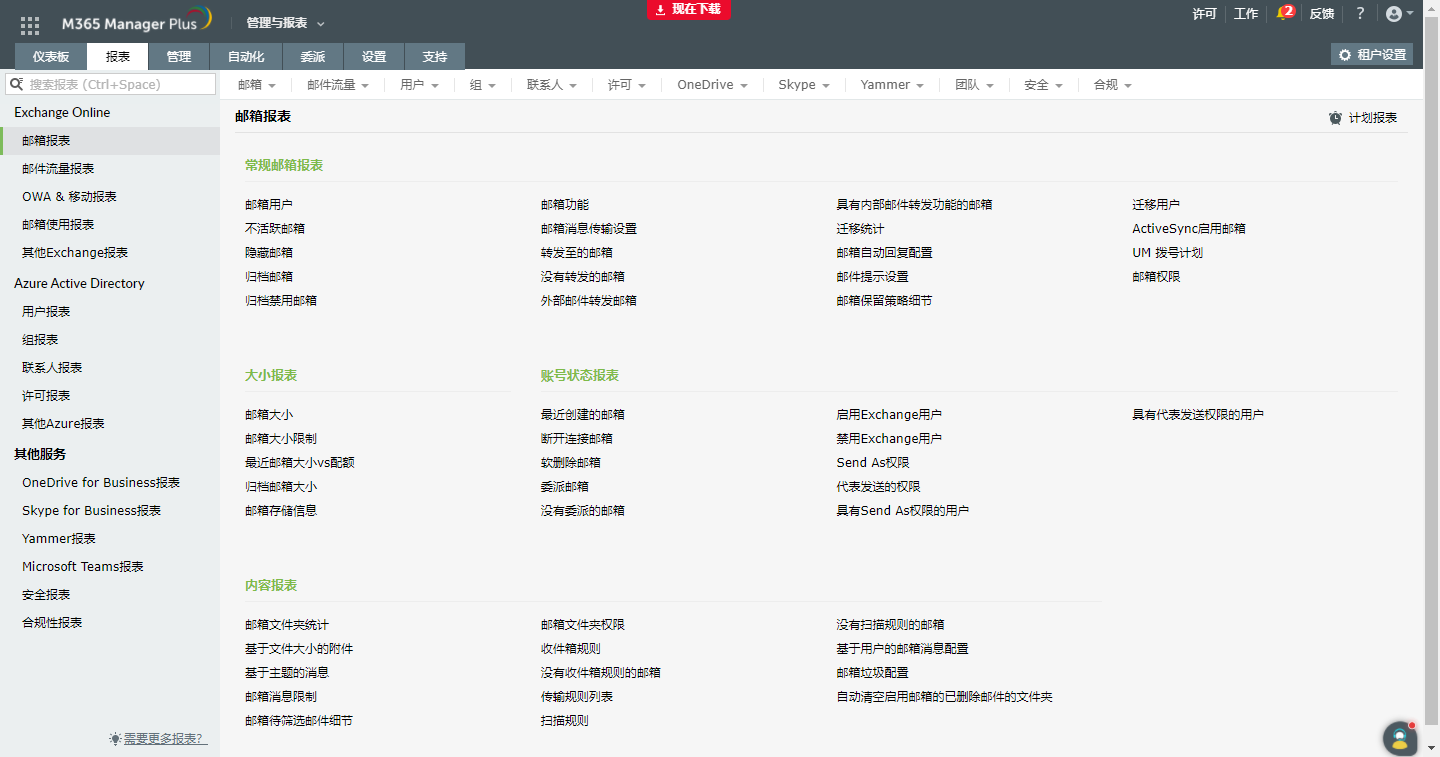The height and width of the screenshot is (757, 1440).
Task: Open the user account avatar menu
Action: click(1398, 14)
